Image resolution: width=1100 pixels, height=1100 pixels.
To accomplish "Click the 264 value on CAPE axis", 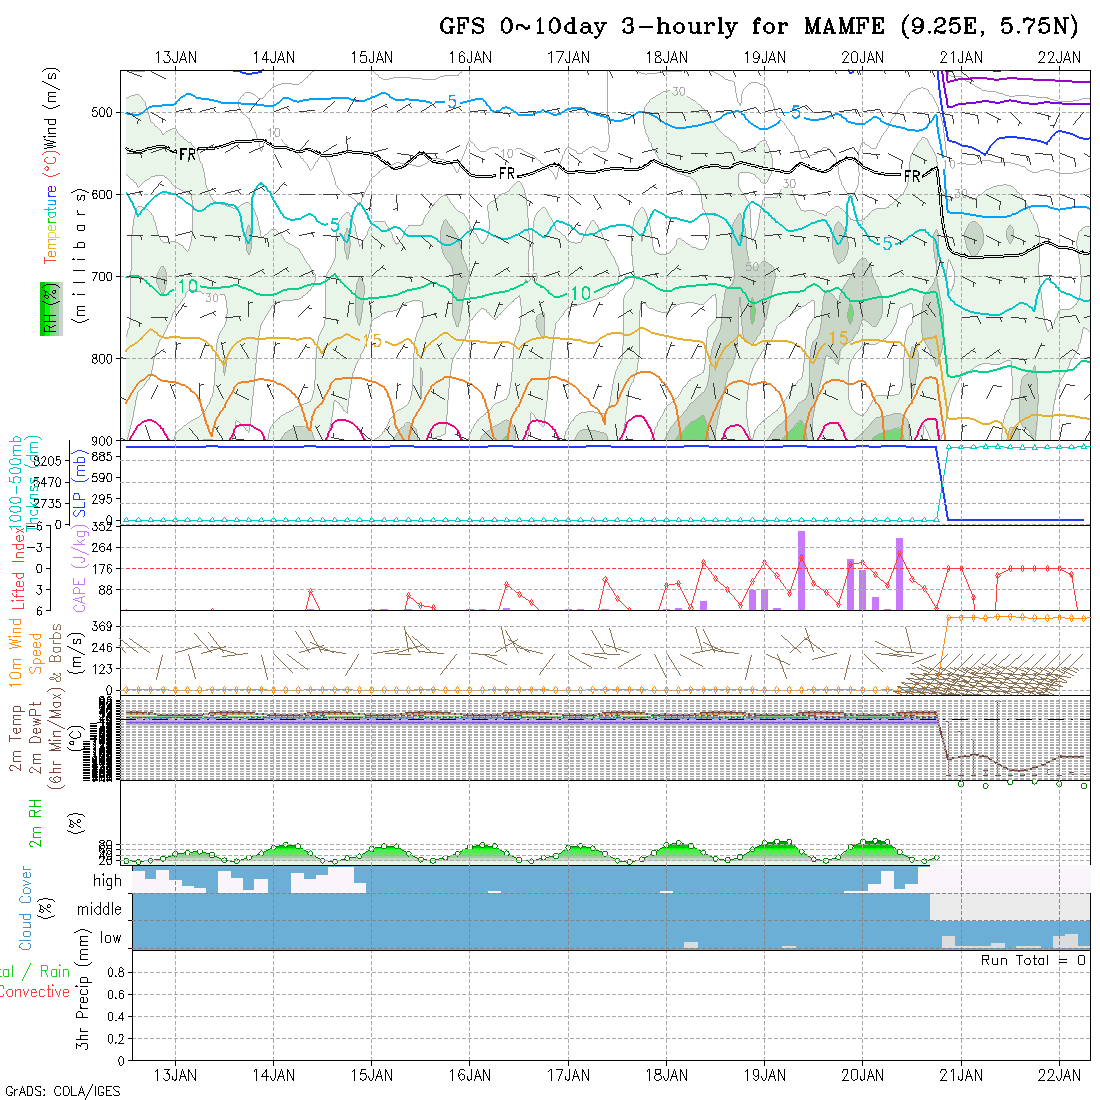I will pos(102,547).
